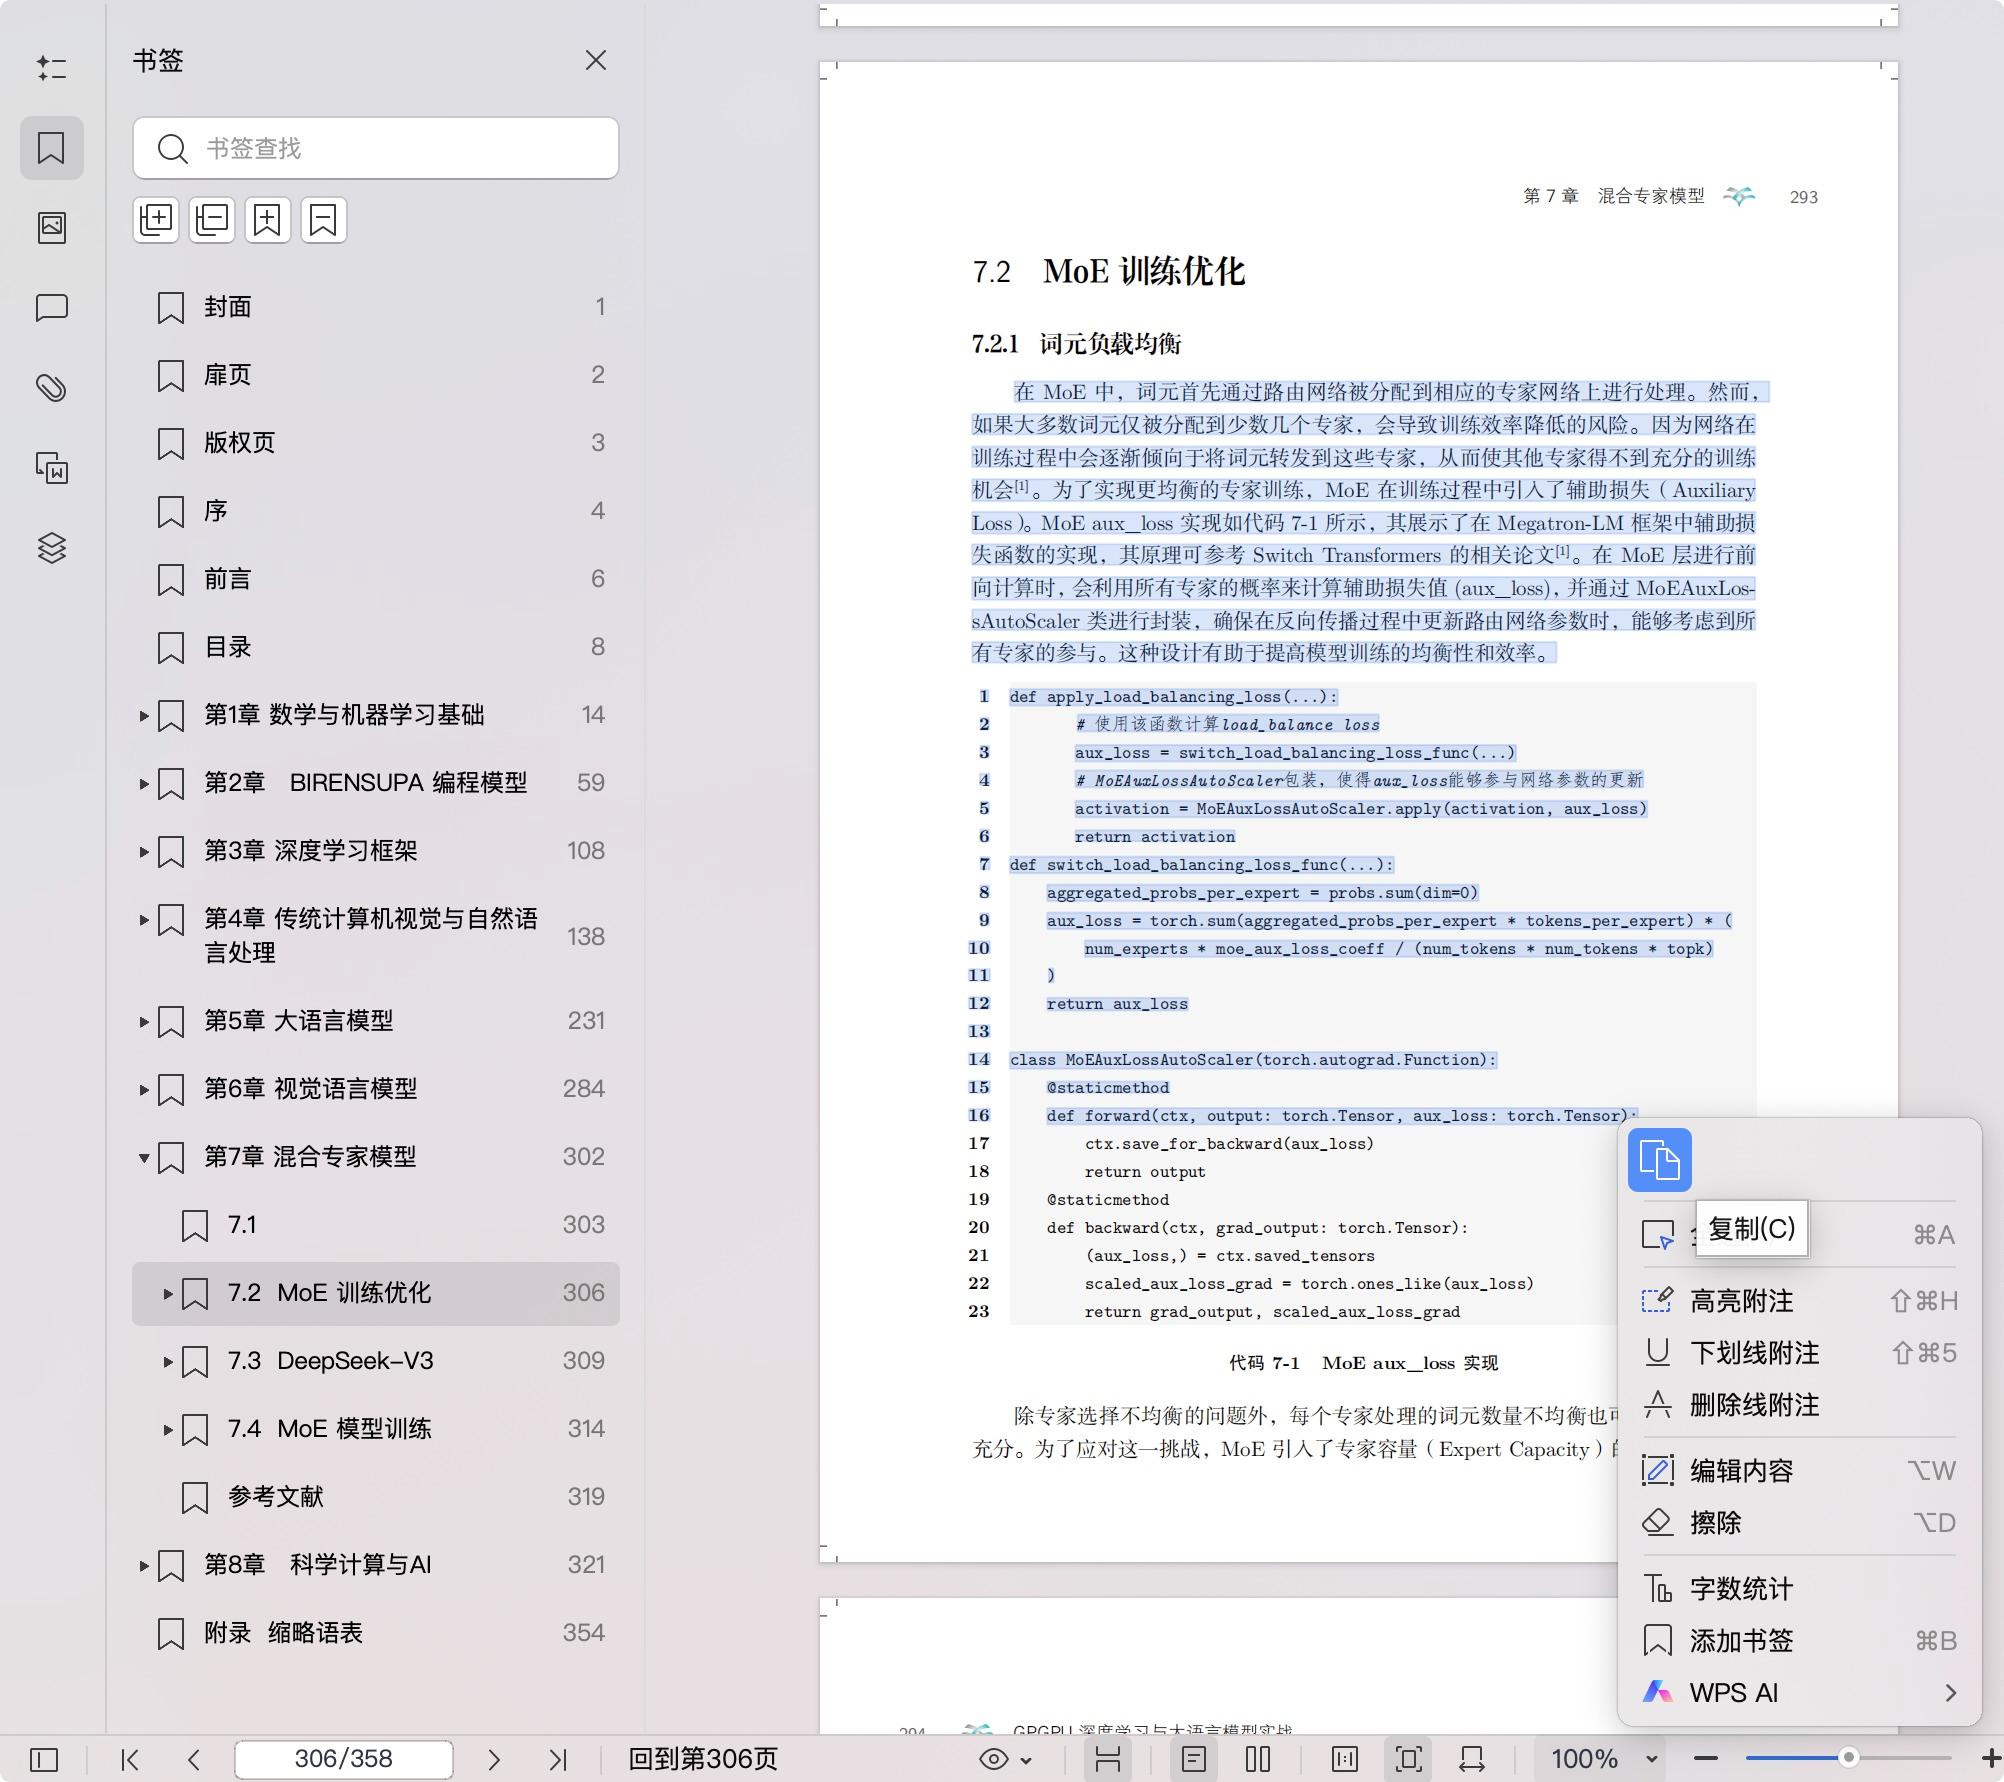Open the attachments panel
2004x1782 pixels.
tap(52, 388)
